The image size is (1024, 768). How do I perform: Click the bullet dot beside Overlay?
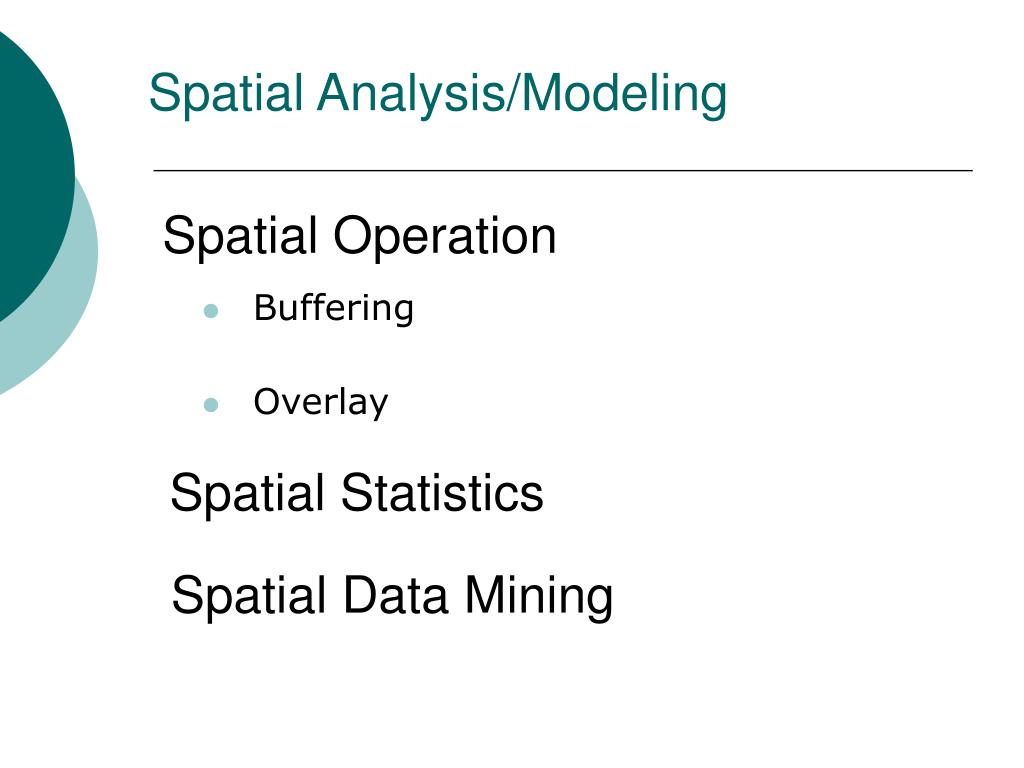[210, 405]
